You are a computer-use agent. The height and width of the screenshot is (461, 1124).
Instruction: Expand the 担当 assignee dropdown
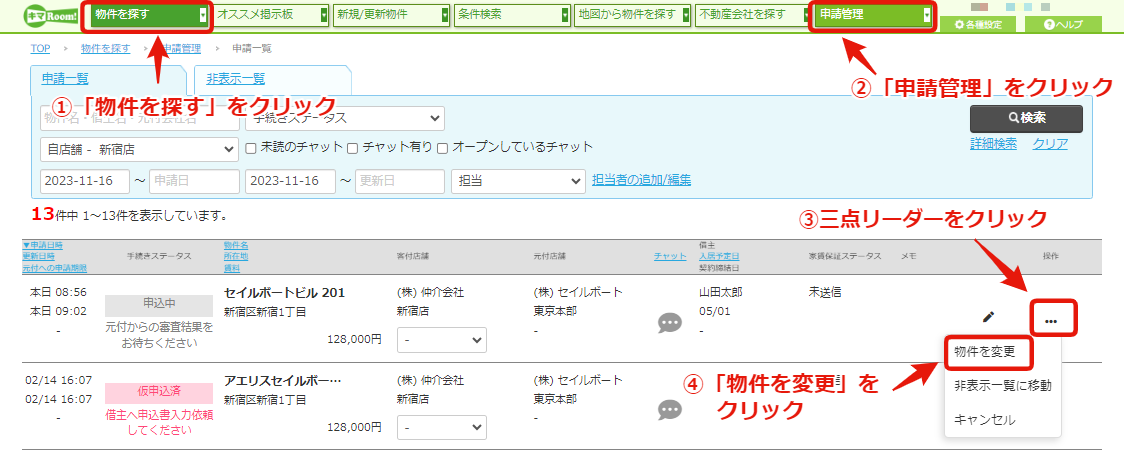[x=519, y=181]
